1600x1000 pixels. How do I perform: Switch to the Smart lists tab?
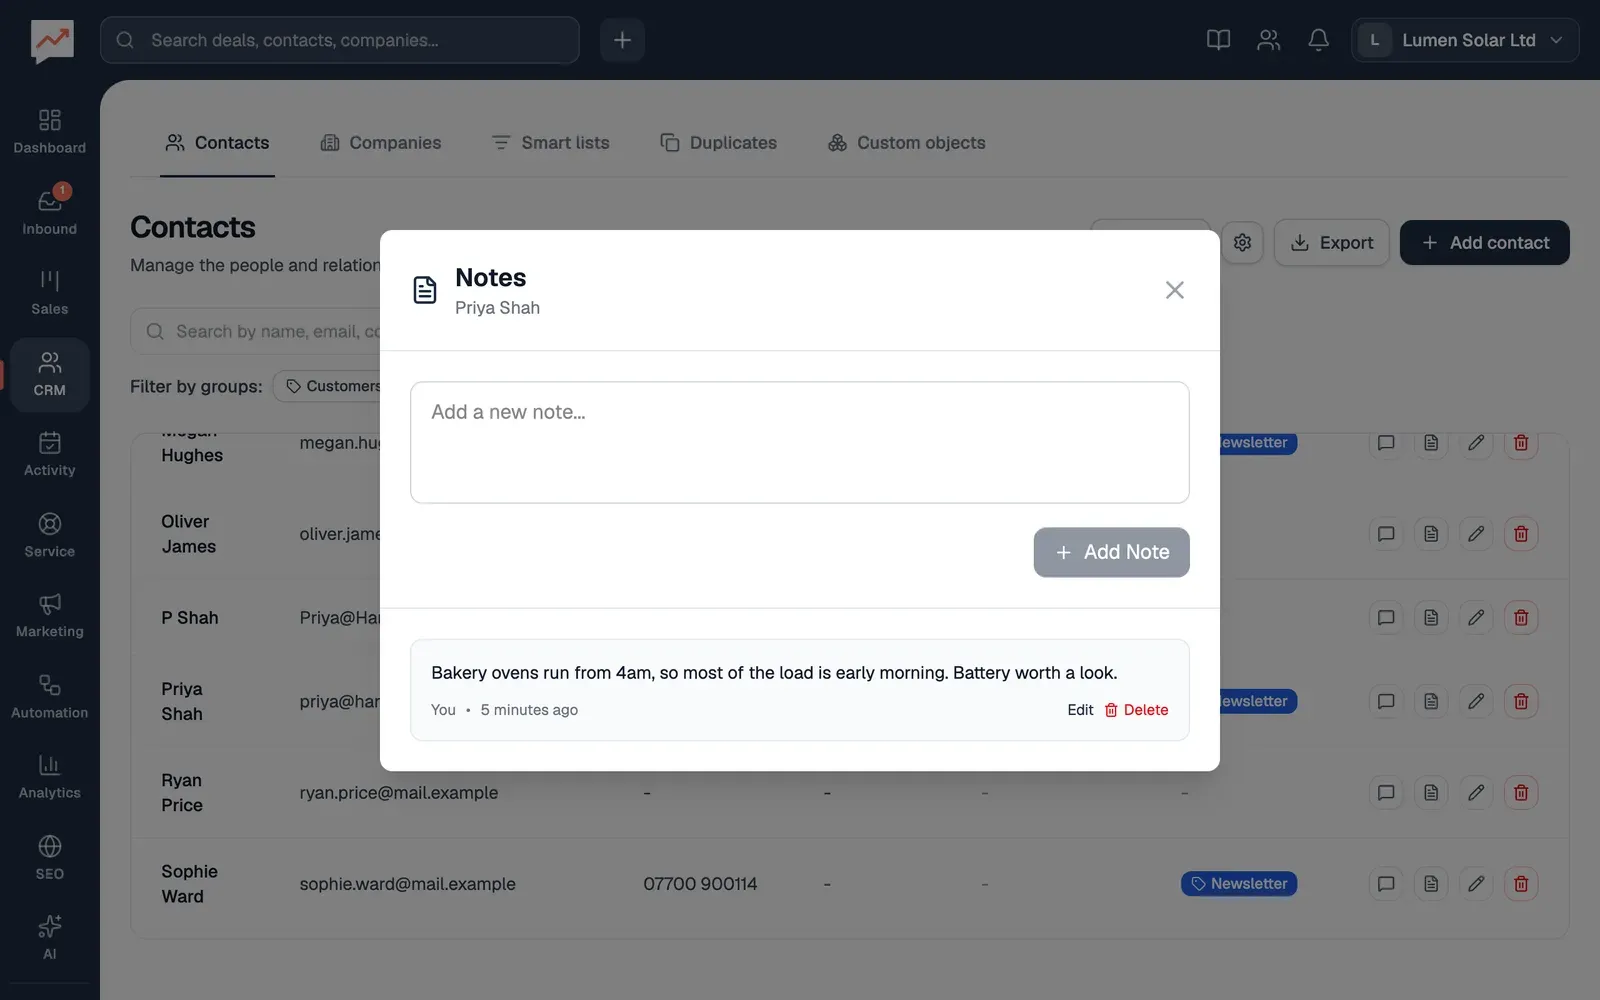551,143
